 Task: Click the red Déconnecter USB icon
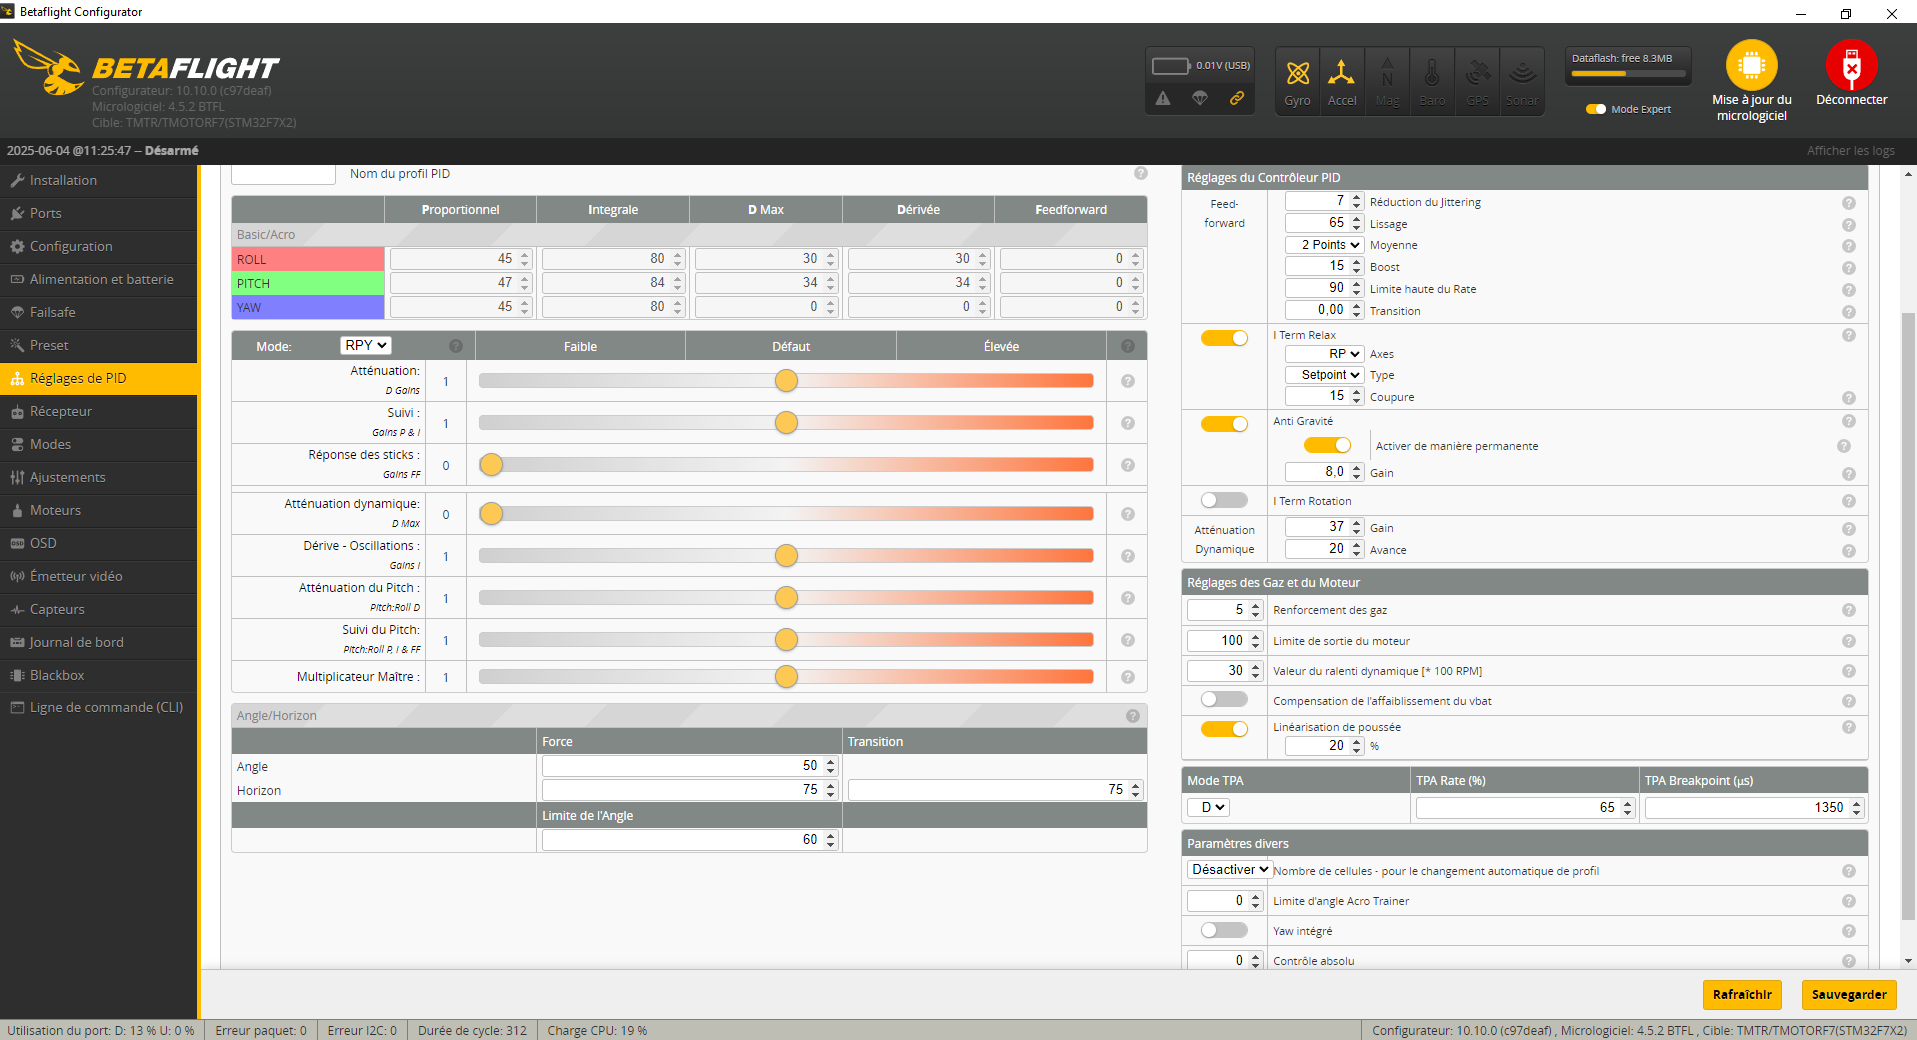(1851, 65)
